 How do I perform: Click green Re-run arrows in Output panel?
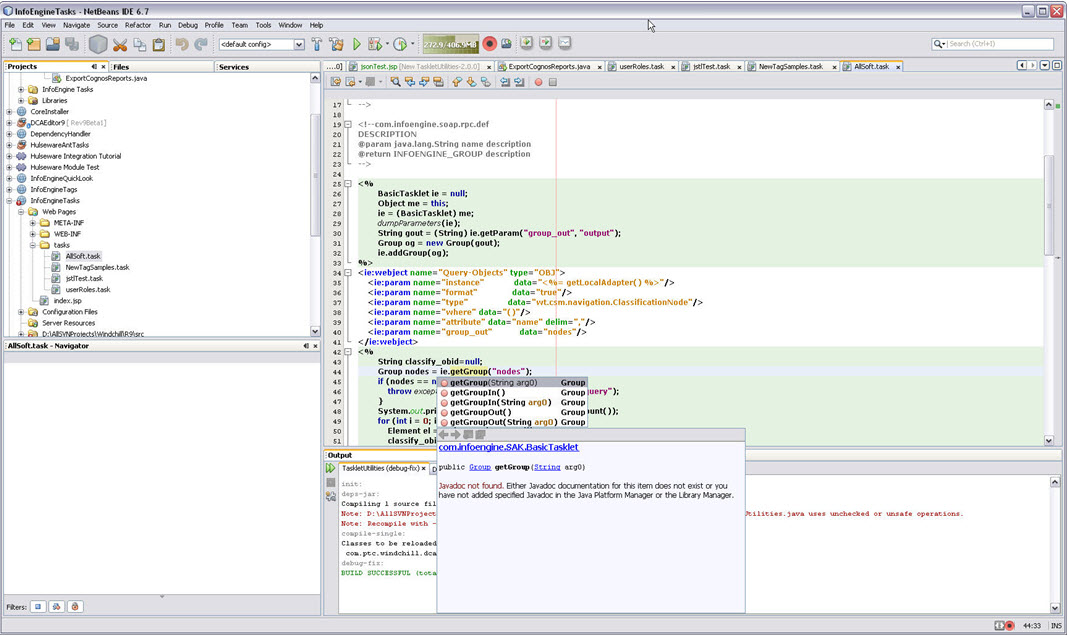click(x=331, y=468)
